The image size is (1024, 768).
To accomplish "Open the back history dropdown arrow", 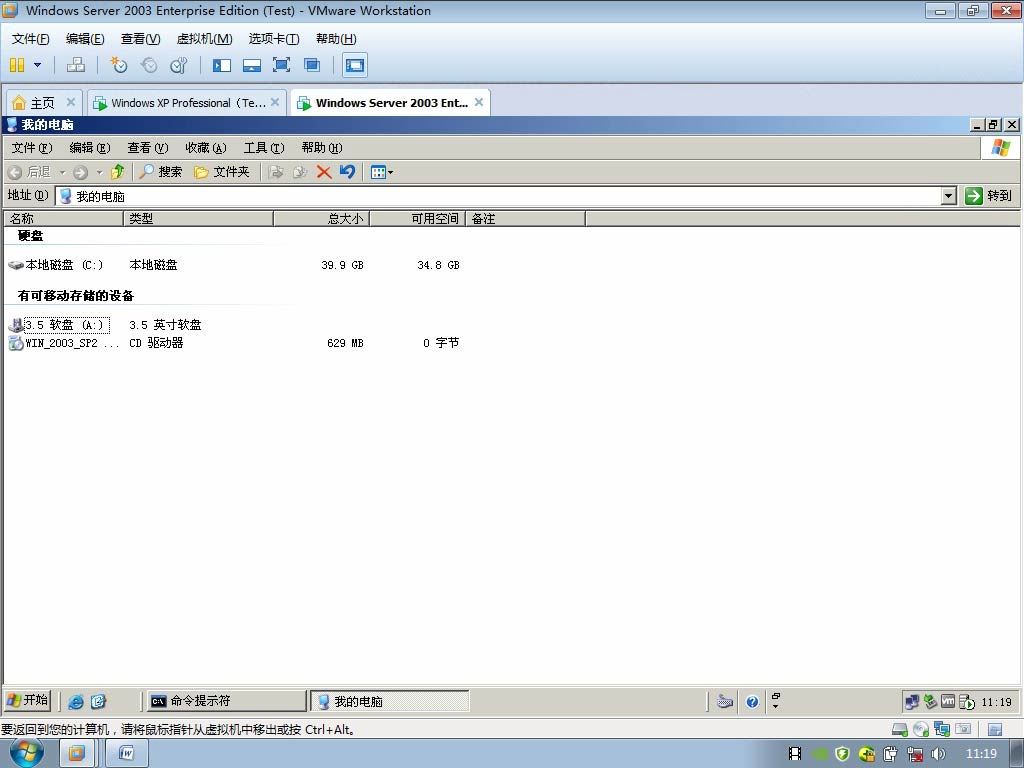I will [x=63, y=172].
